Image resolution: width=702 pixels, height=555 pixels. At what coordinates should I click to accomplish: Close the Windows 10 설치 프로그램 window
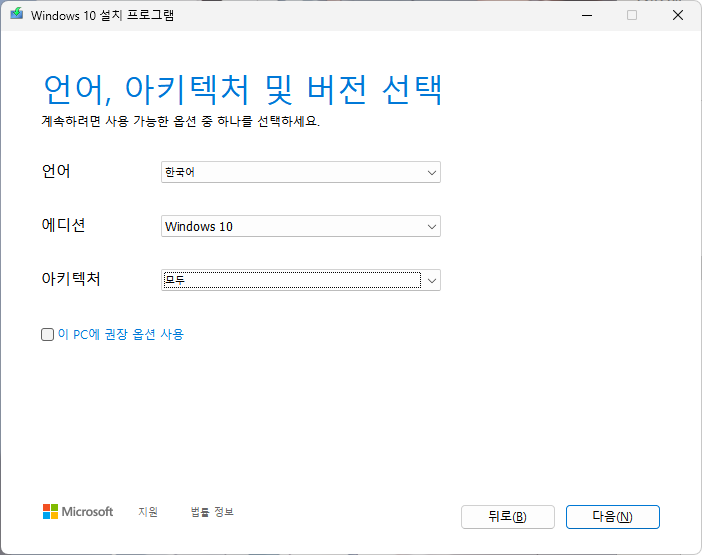(678, 15)
